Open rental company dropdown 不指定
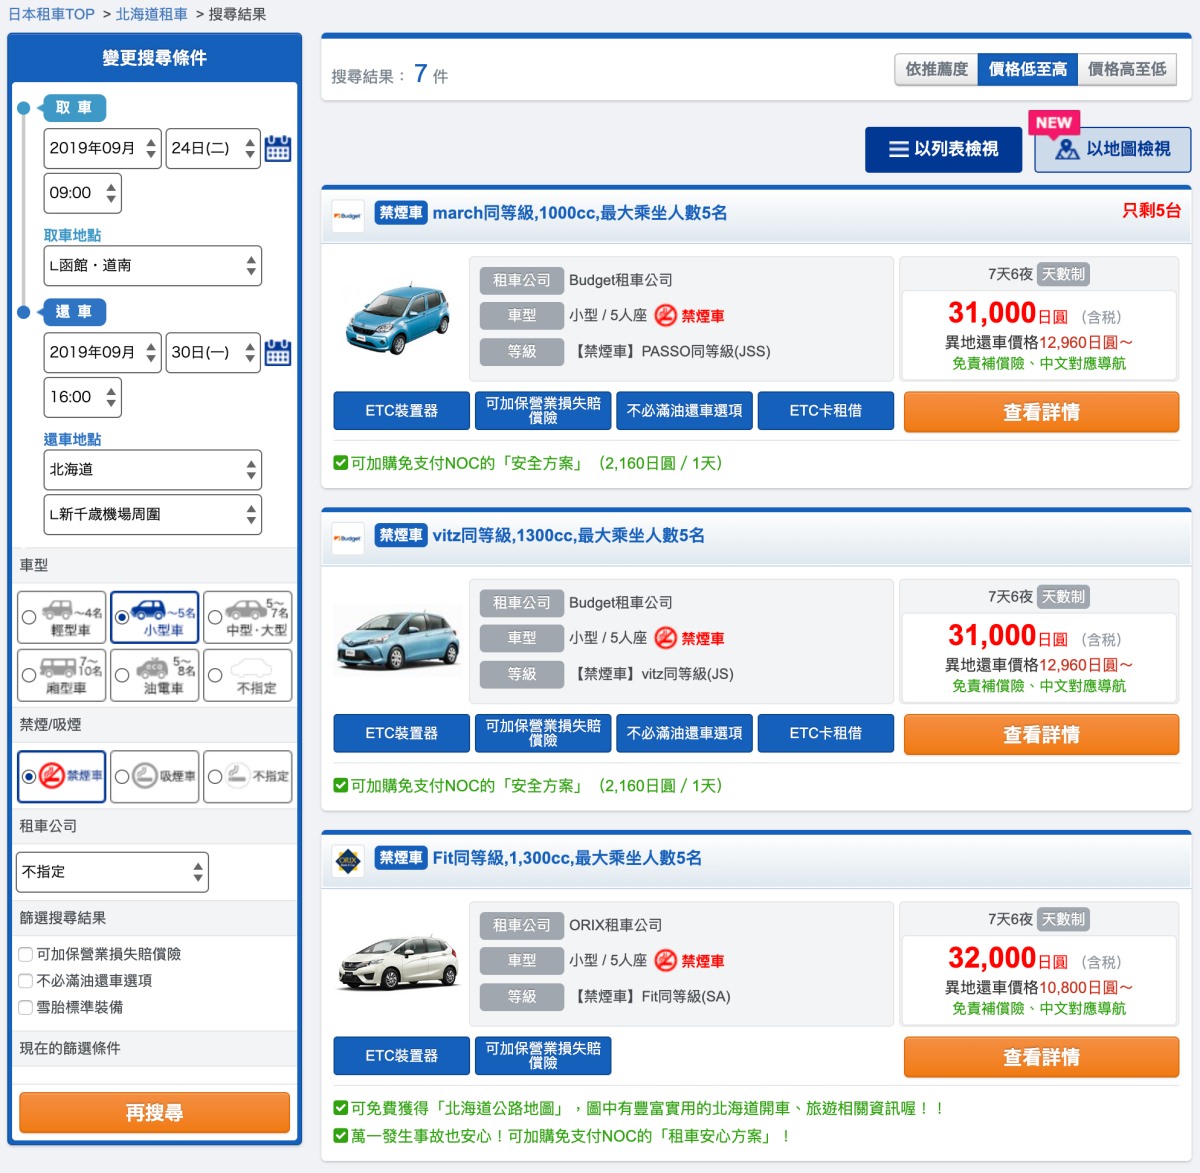1200x1173 pixels. (x=113, y=872)
